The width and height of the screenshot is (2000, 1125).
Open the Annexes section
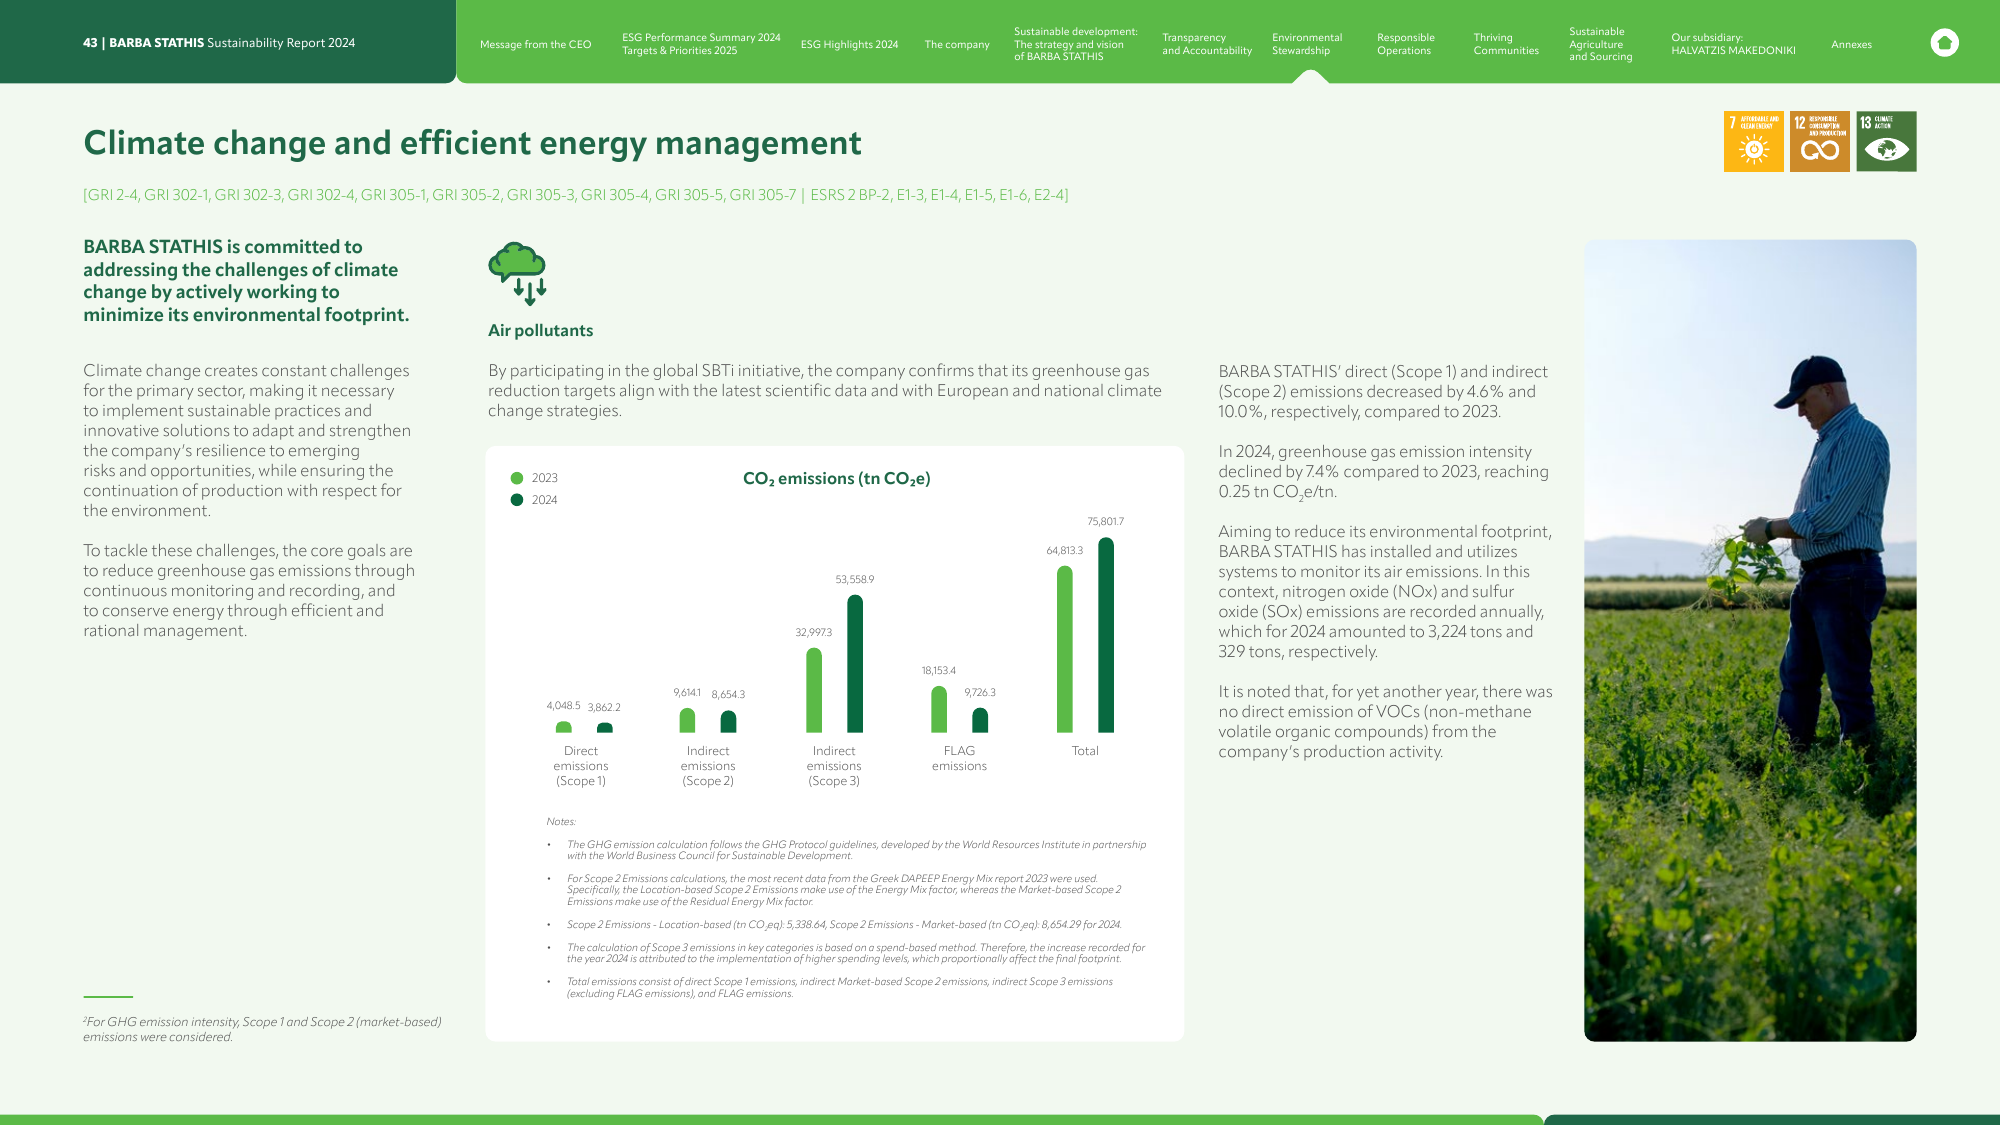click(1851, 44)
